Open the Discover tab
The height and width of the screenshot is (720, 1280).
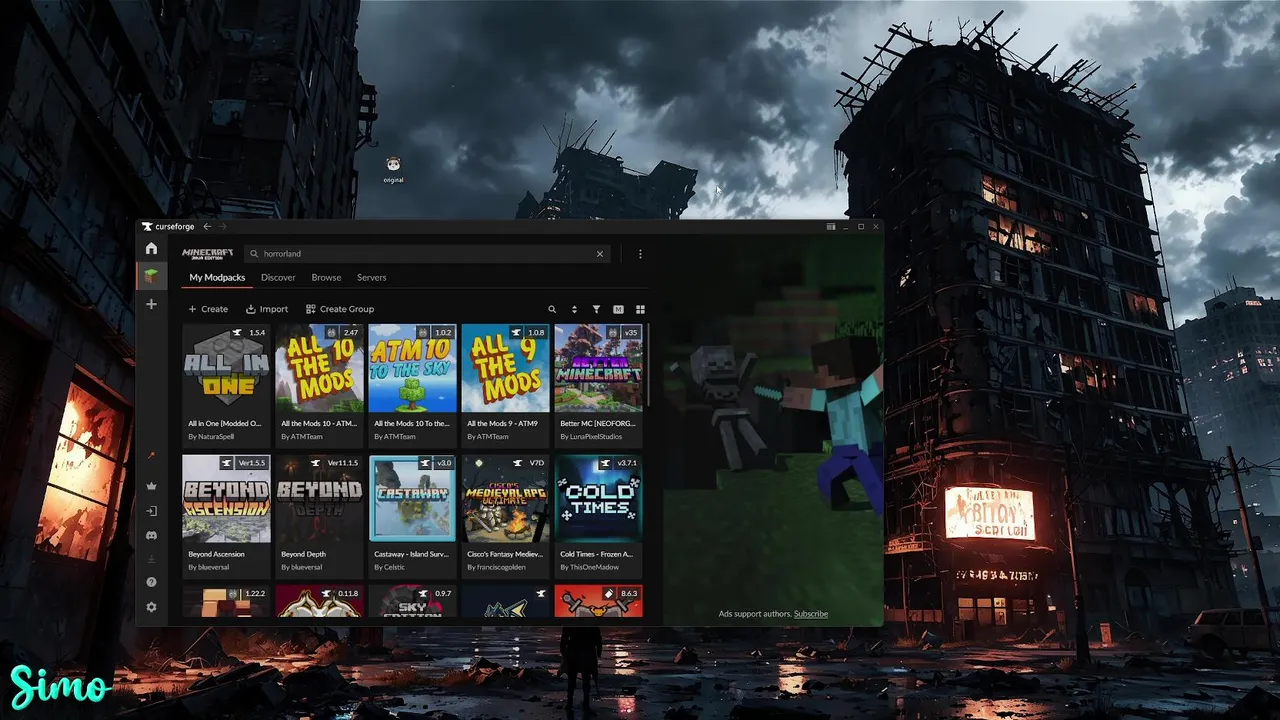(278, 277)
